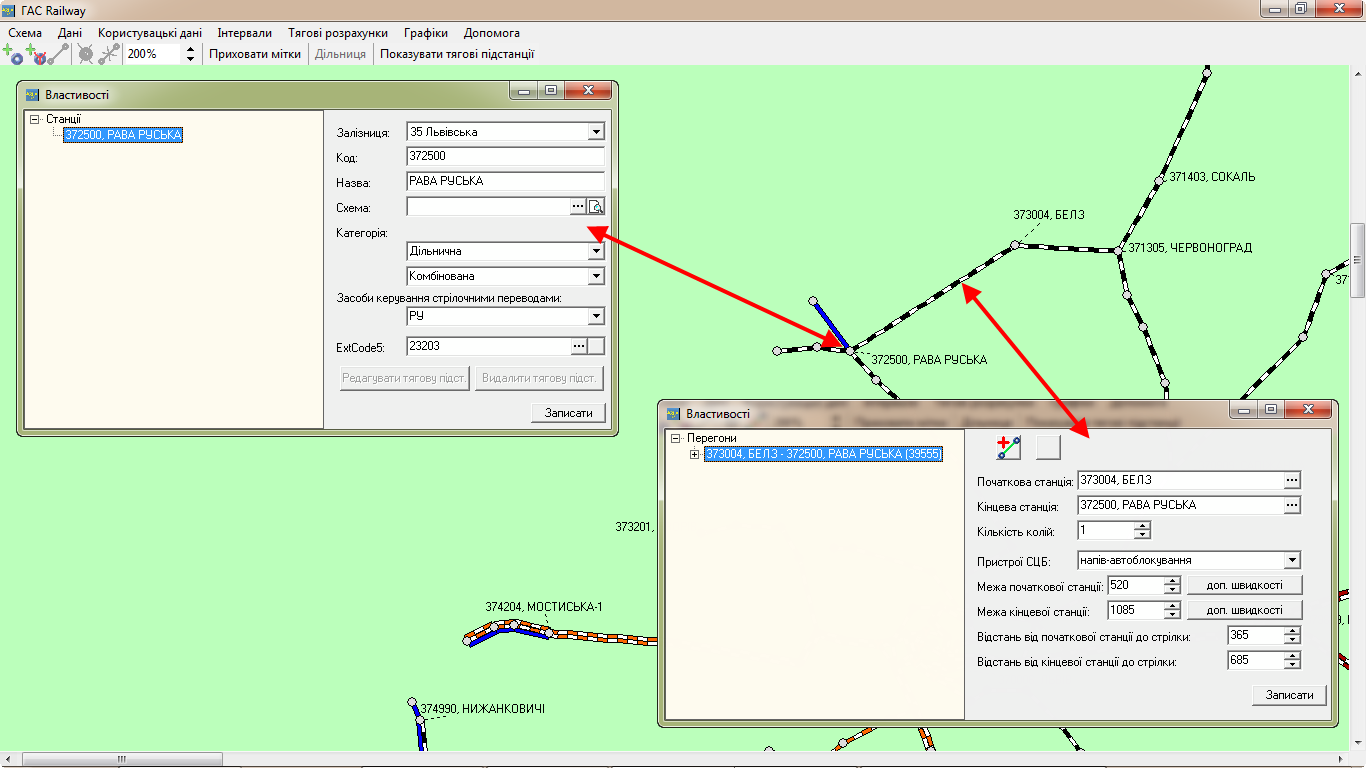This screenshot has height=768, width=1366.
Task: Click the add station with red marker icon
Action: pyautogui.click(x=36, y=54)
